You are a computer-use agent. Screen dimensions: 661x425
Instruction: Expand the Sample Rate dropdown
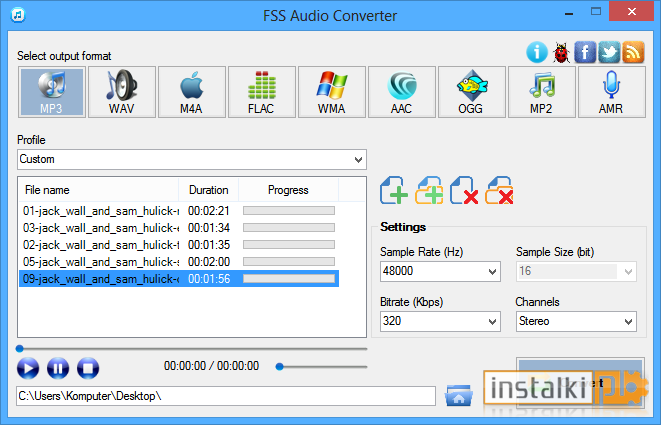click(440, 271)
